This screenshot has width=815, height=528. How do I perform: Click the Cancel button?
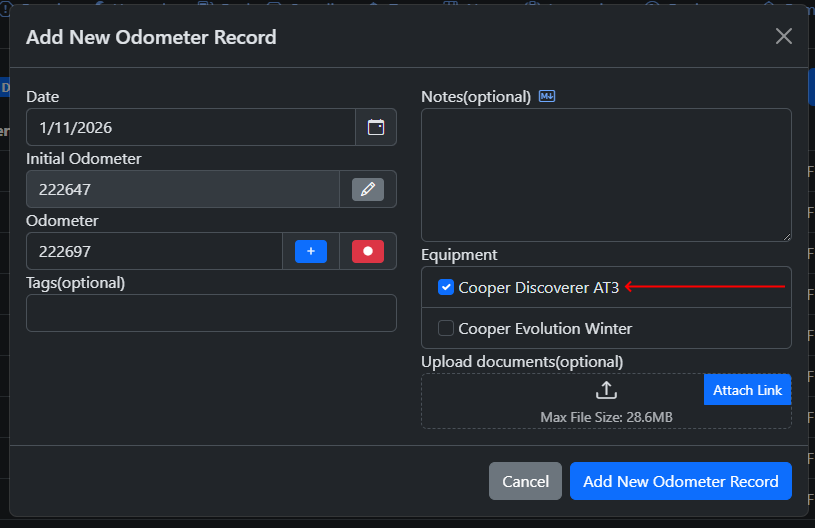point(525,481)
